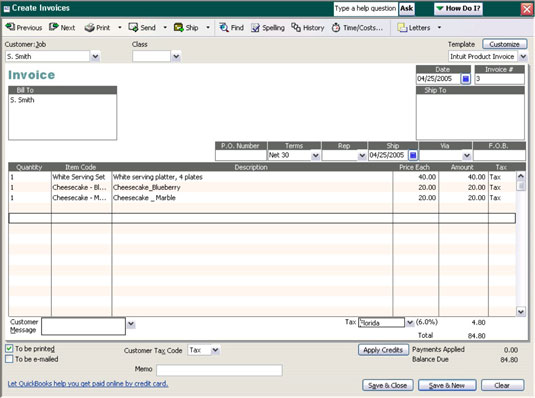Click the Letters toolbar button

click(414, 28)
